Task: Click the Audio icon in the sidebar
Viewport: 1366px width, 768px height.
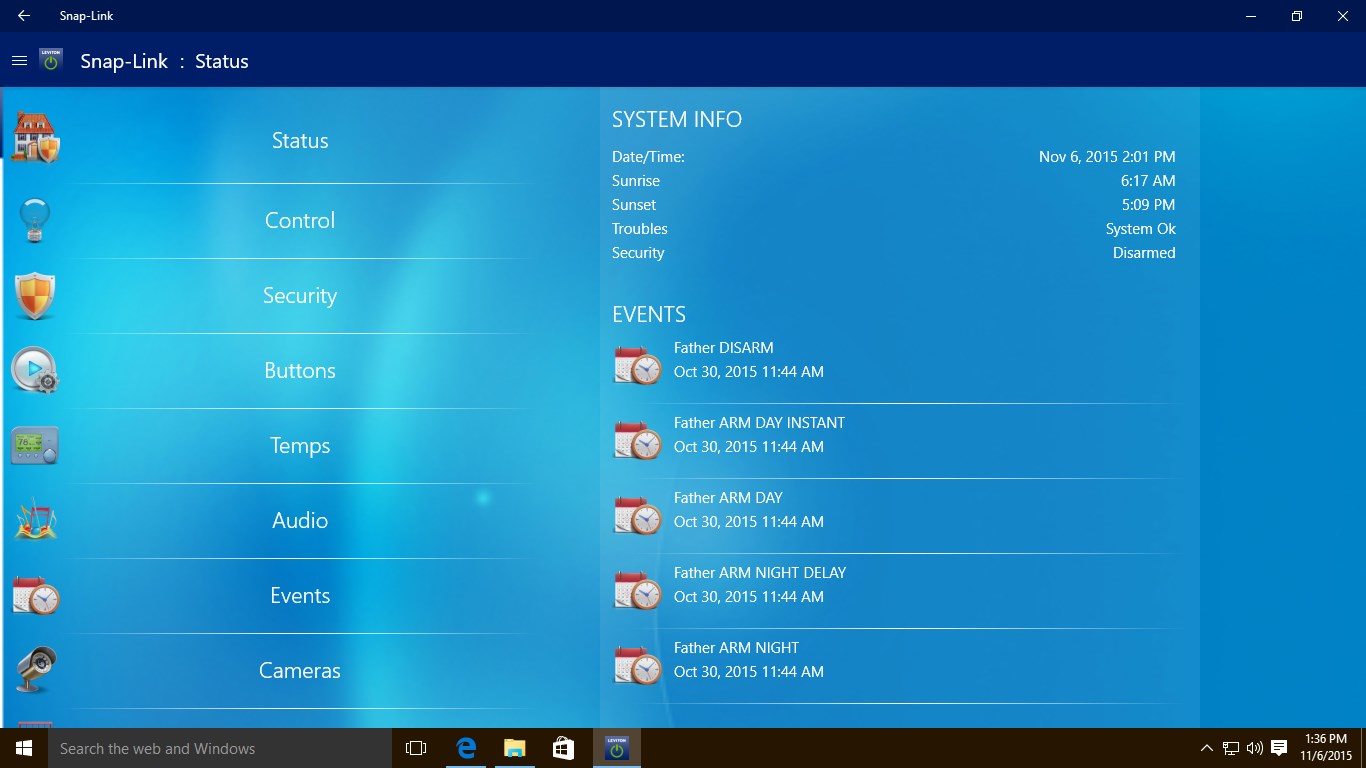Action: tap(35, 520)
